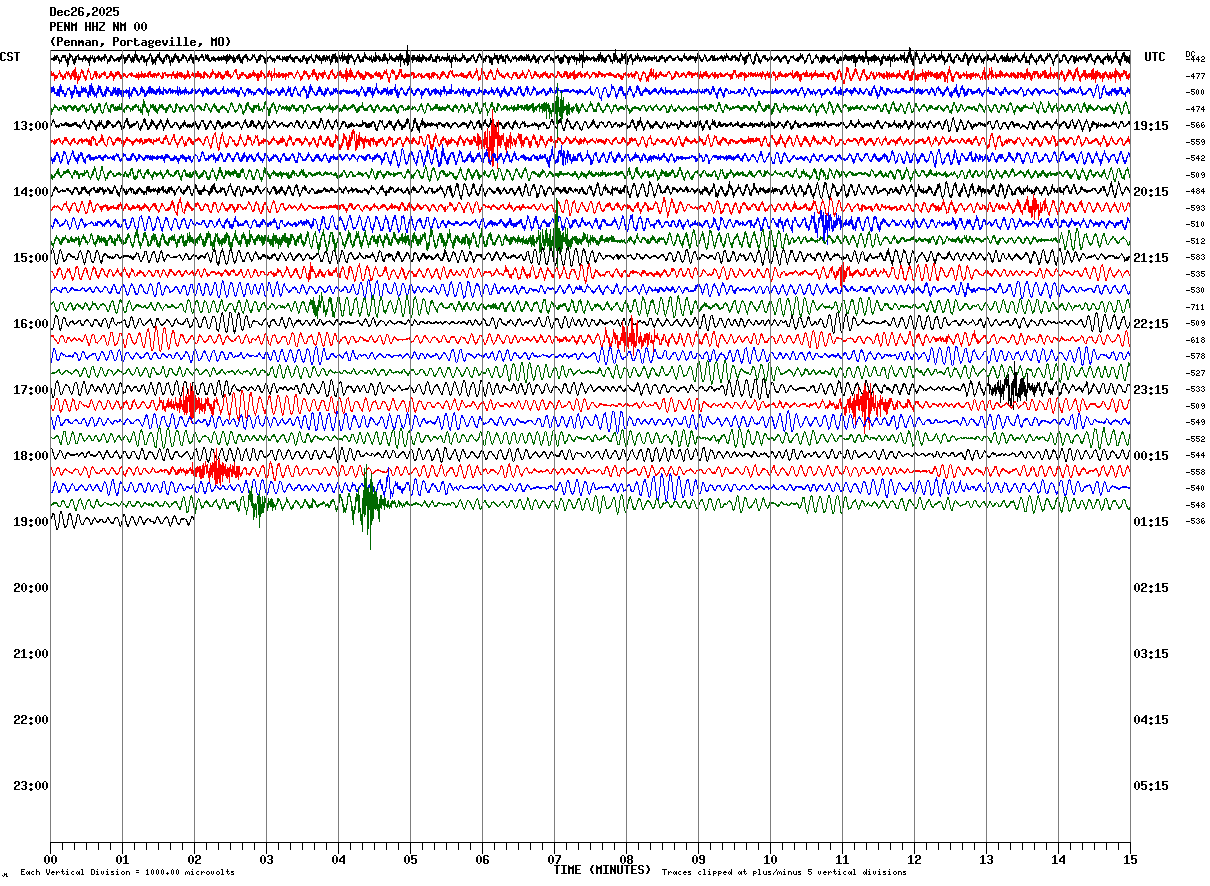The width and height of the screenshot is (1210, 886).
Task: Click the DC offset value "-500"
Action: click(x=1196, y=92)
